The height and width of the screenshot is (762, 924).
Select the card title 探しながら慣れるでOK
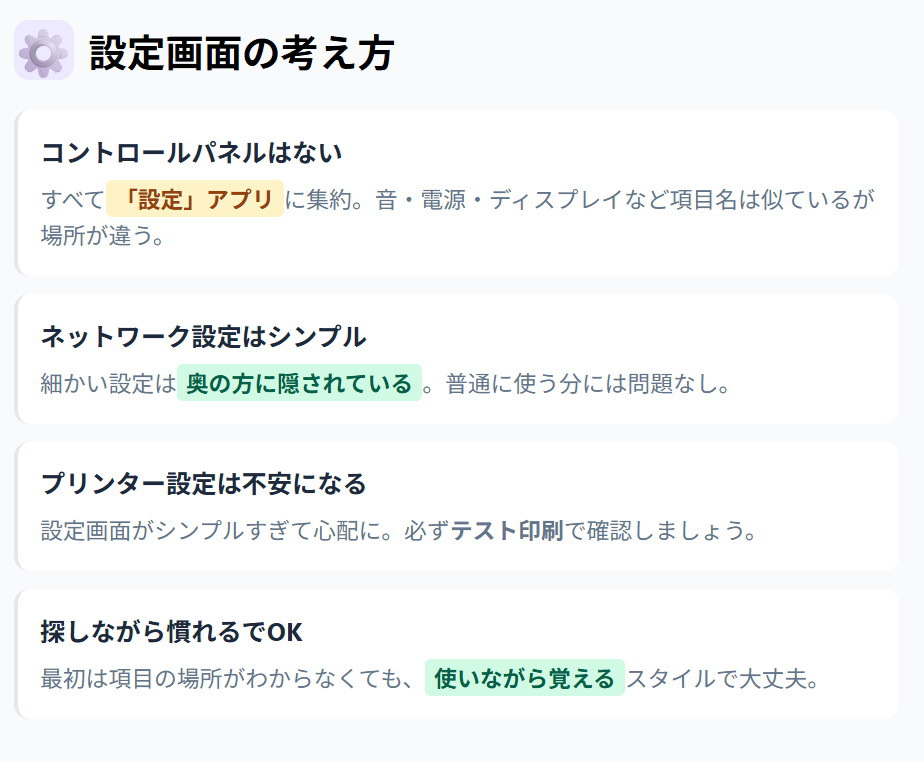(x=171, y=632)
